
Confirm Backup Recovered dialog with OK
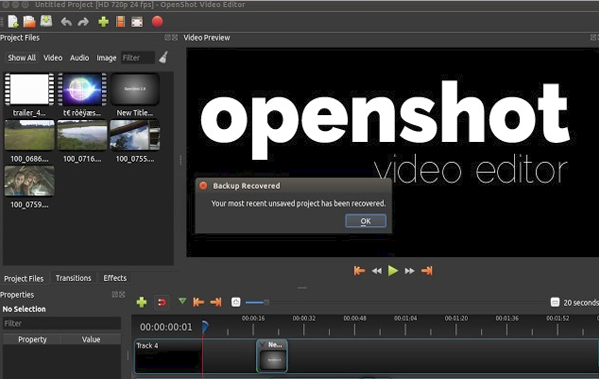(x=366, y=221)
